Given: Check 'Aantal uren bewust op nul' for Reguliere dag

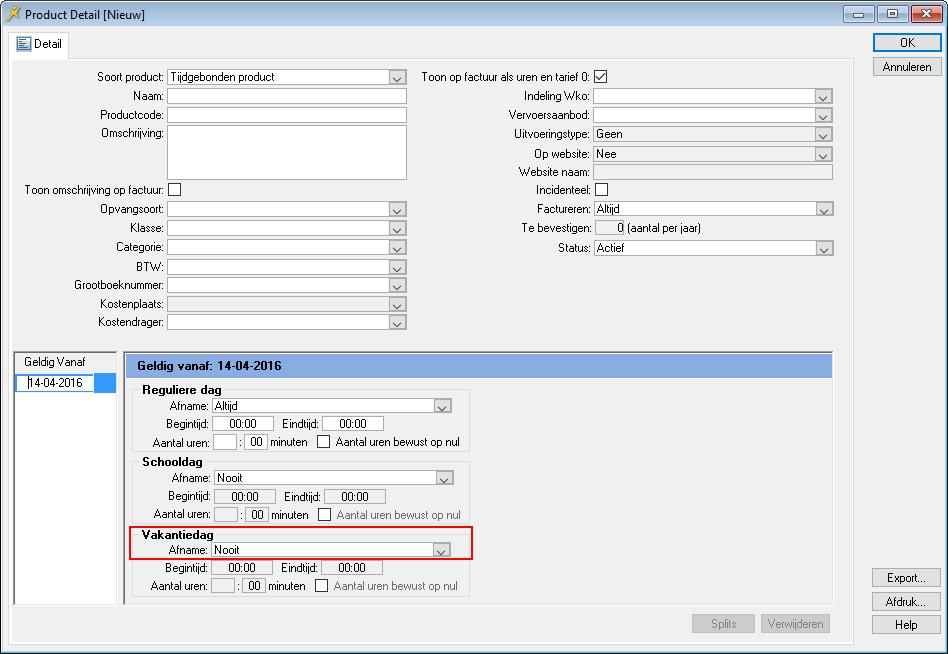Looking at the screenshot, I should point(324,442).
